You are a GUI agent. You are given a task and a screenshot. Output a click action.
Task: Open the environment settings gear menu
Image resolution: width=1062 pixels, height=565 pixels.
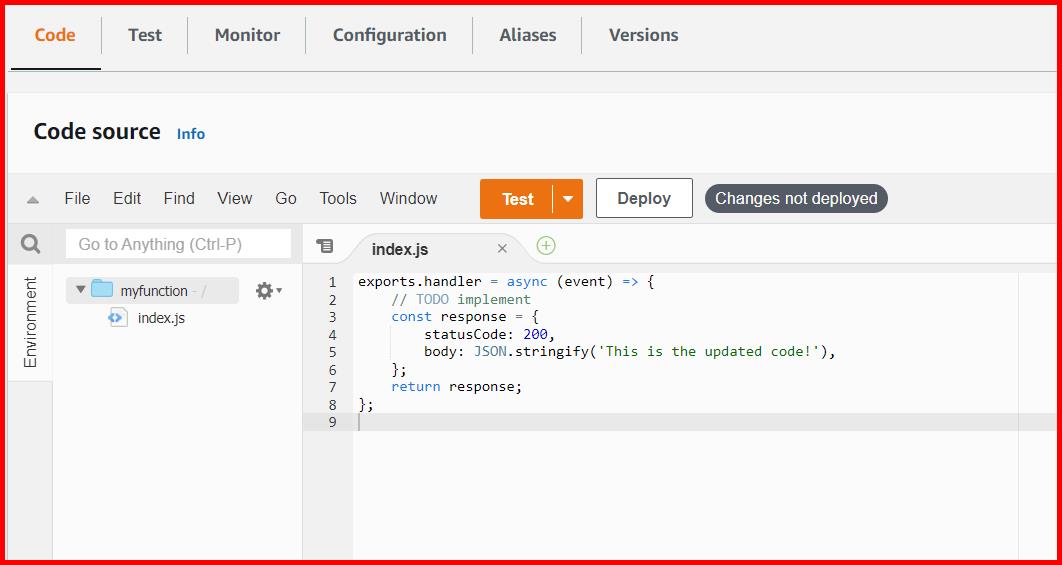coord(268,291)
